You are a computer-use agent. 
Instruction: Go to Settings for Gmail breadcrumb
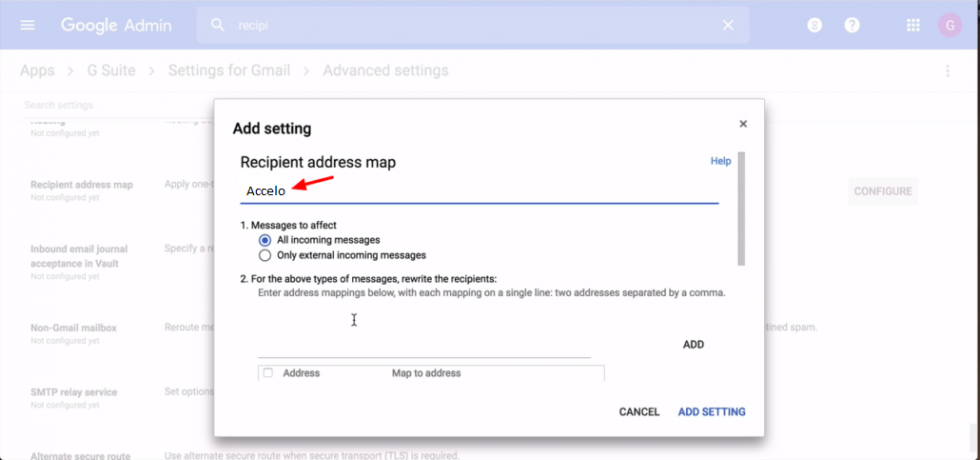point(228,71)
